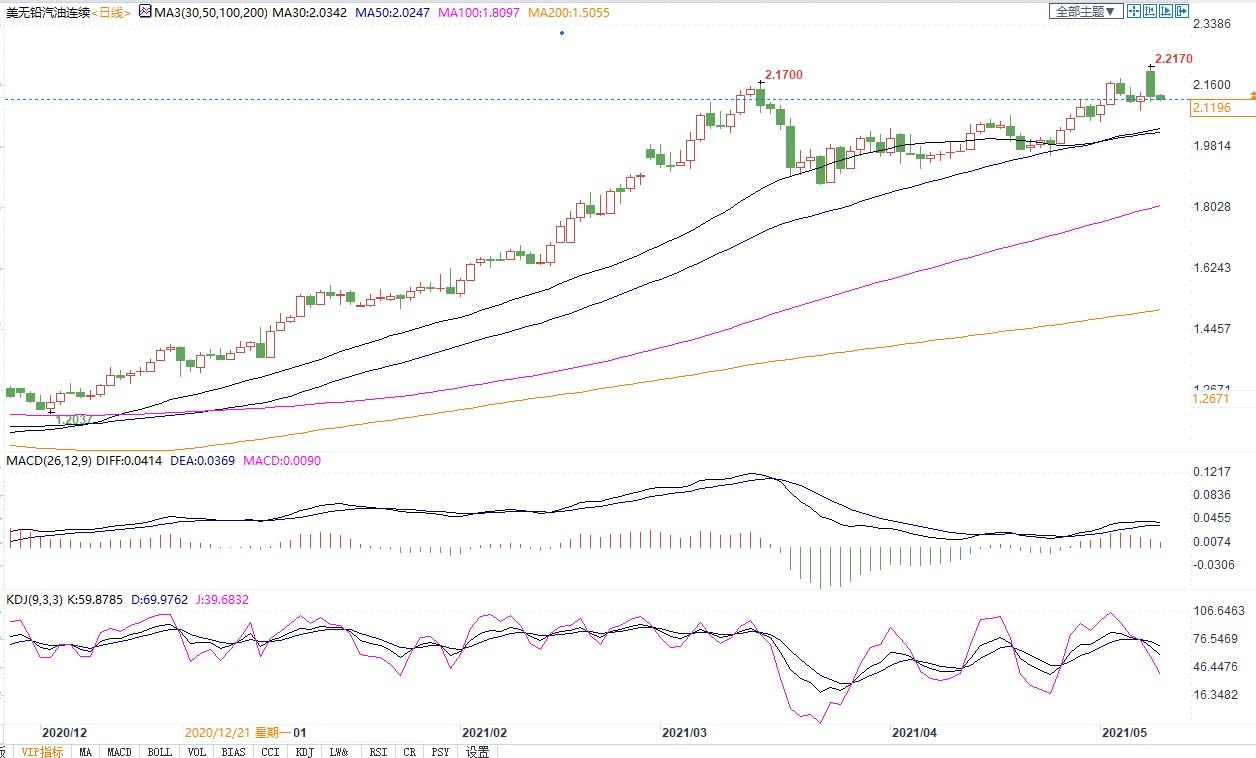Click the DIFF:0.0414 value
The width and height of the screenshot is (1256, 758).
pos(129,461)
